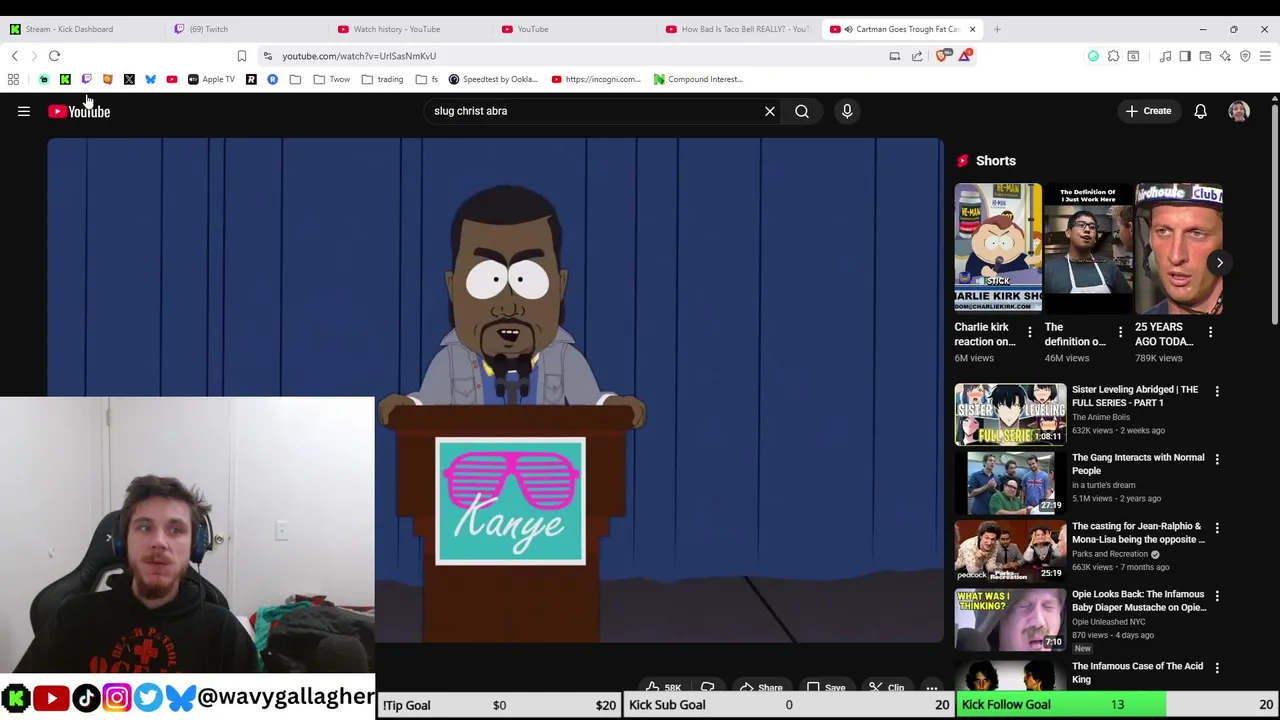This screenshot has width=1280, height=720.
Task: Open Brave Rewards triangle icon
Action: coord(964,56)
